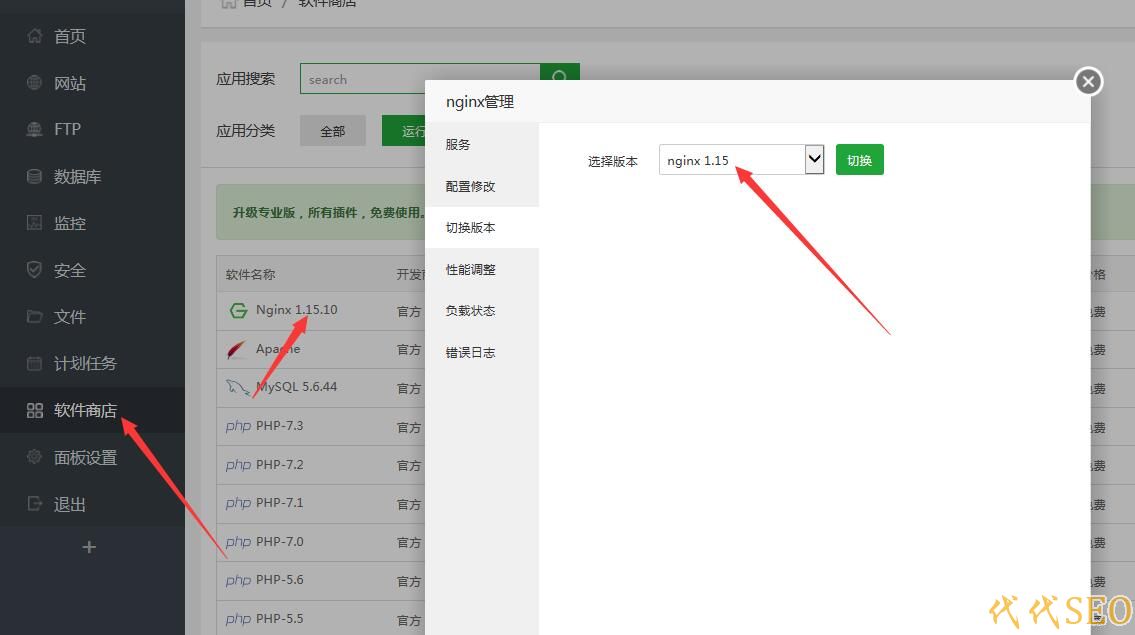Click the home icon in sidebar
1135x635 pixels.
pos(35,37)
